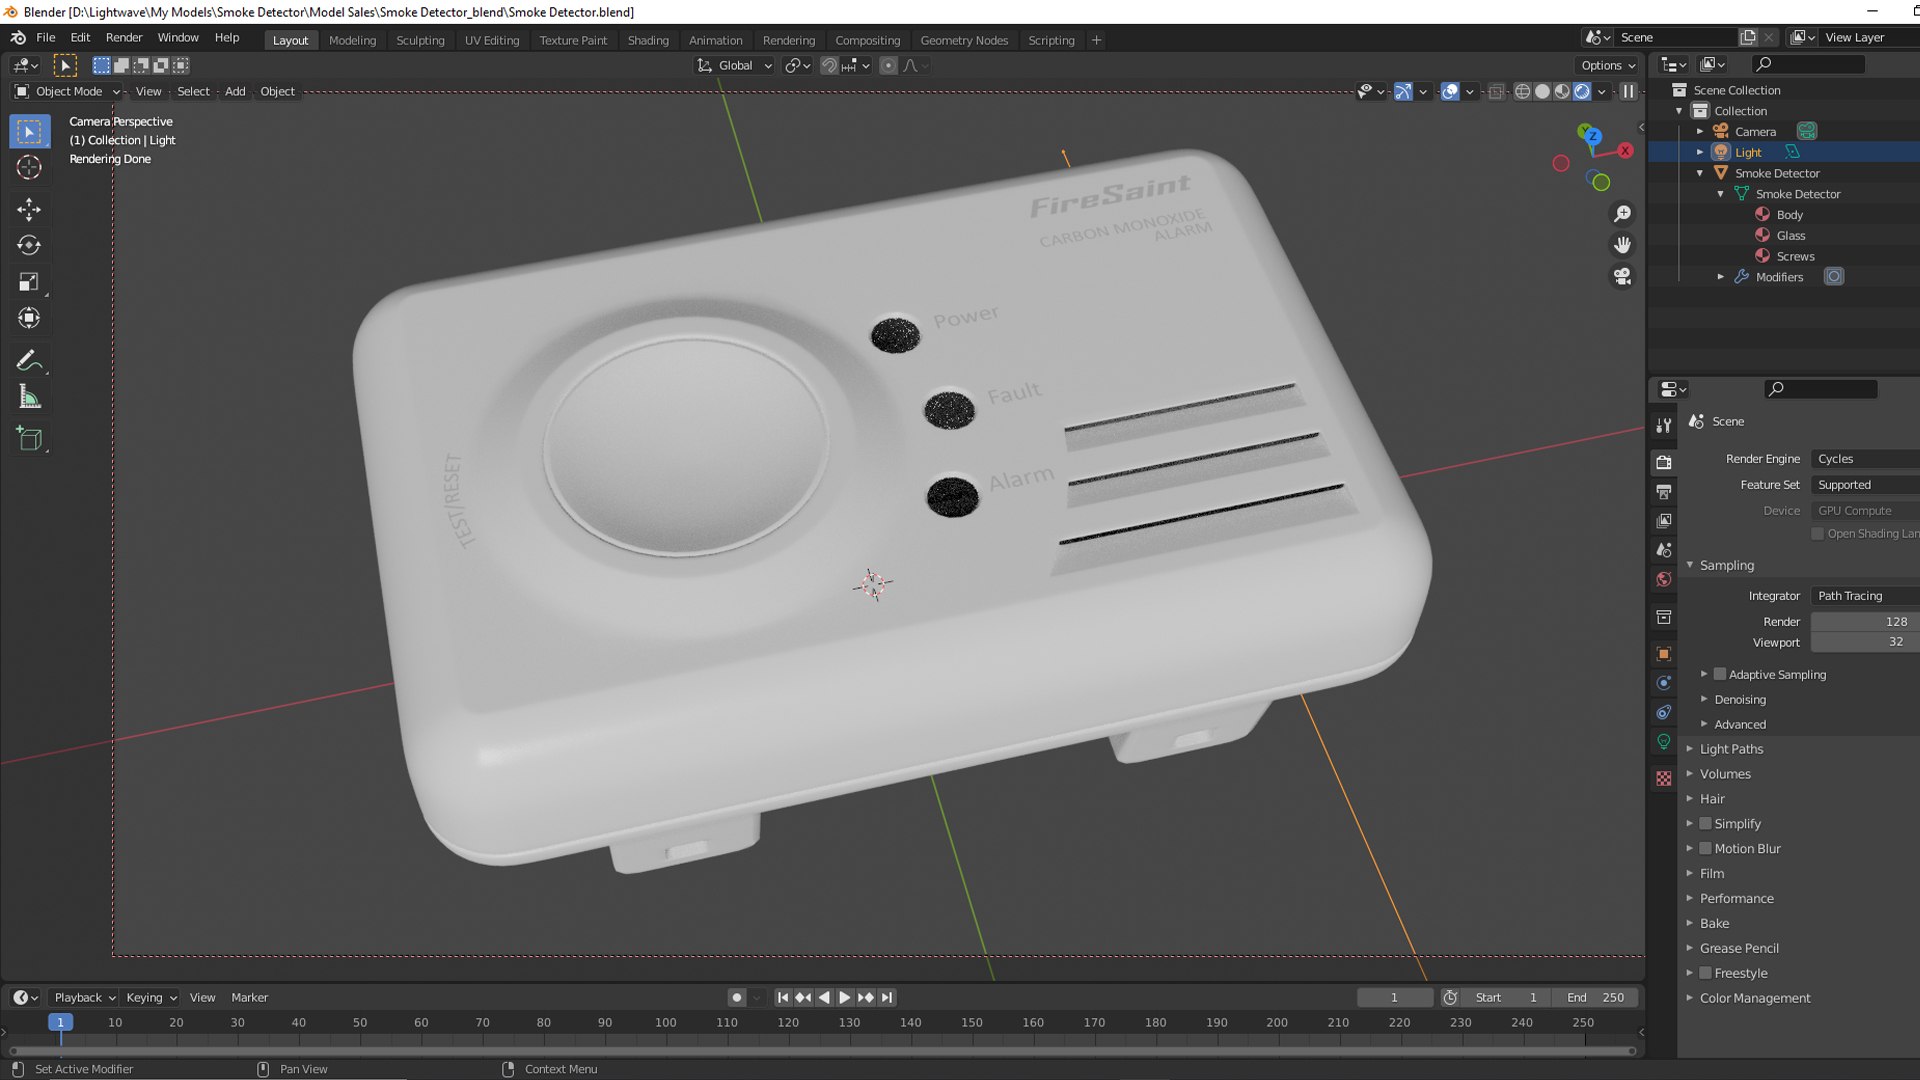Click the Viewport samples 32 field
Viewport: 1920px width, 1080px height.
(x=1865, y=642)
